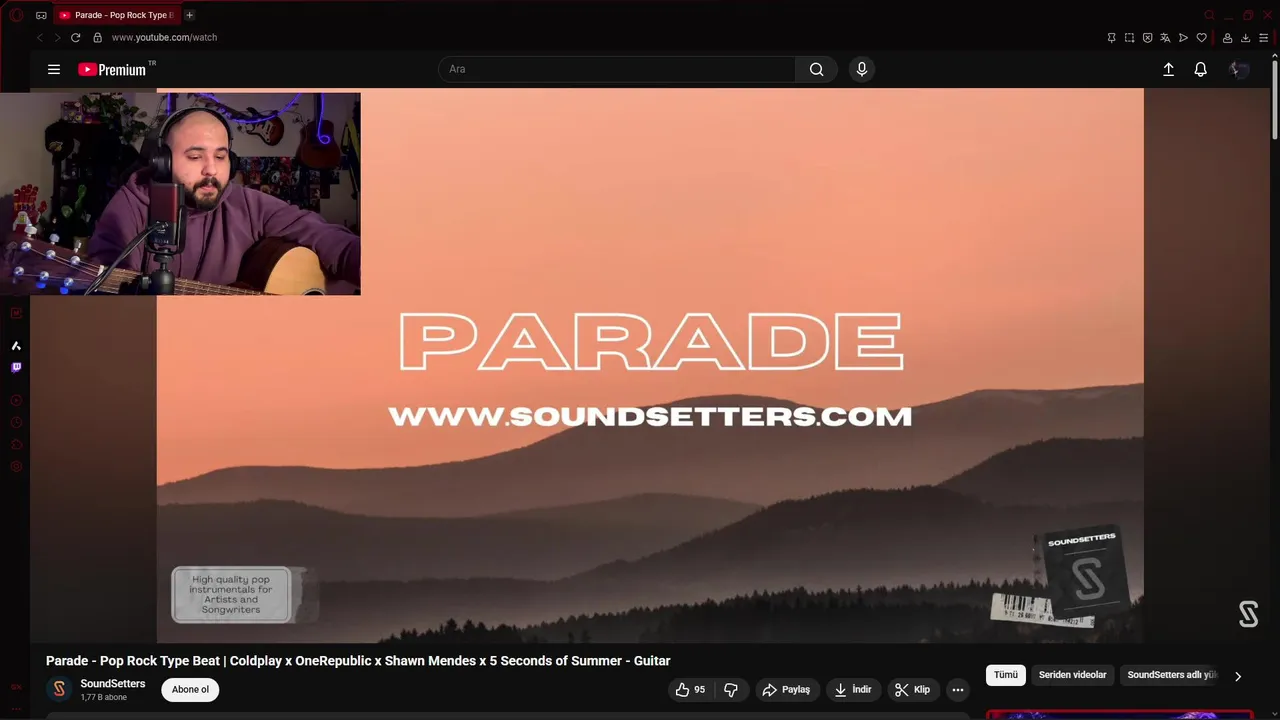
Task: Open the browser downloads icon
Action: coord(1245,38)
